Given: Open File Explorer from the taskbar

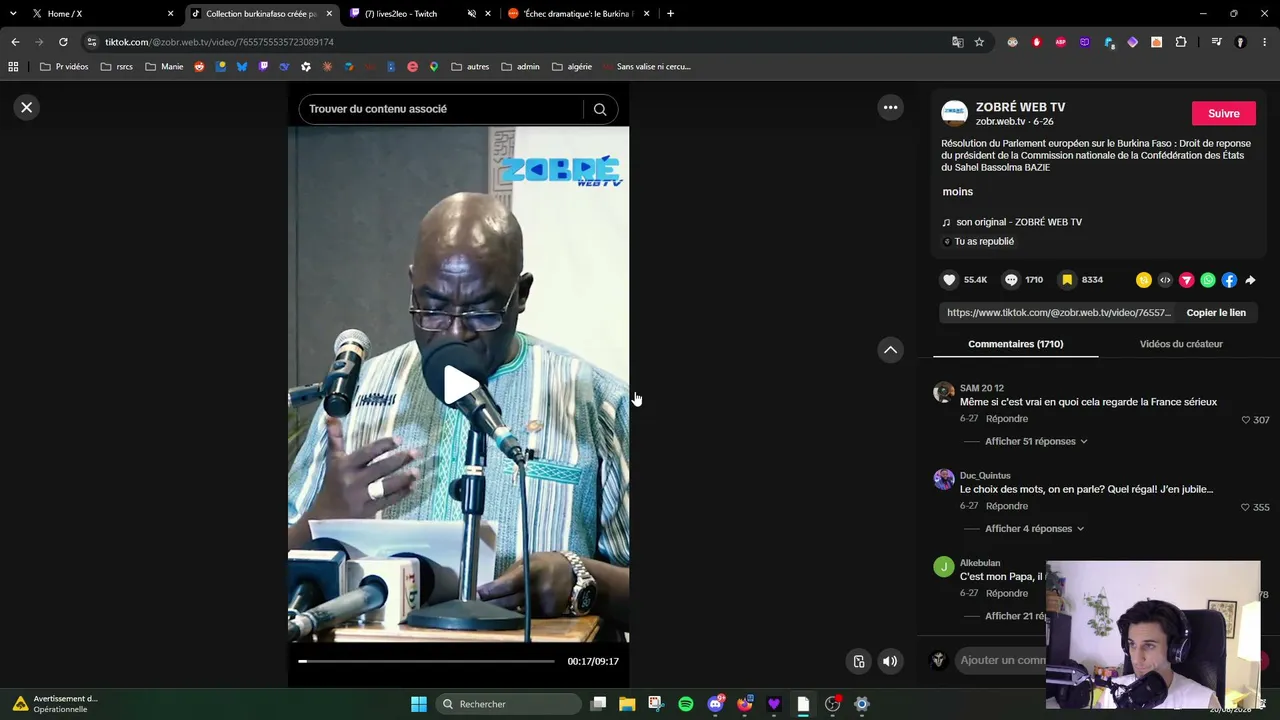Looking at the screenshot, I should pyautogui.click(x=627, y=704).
